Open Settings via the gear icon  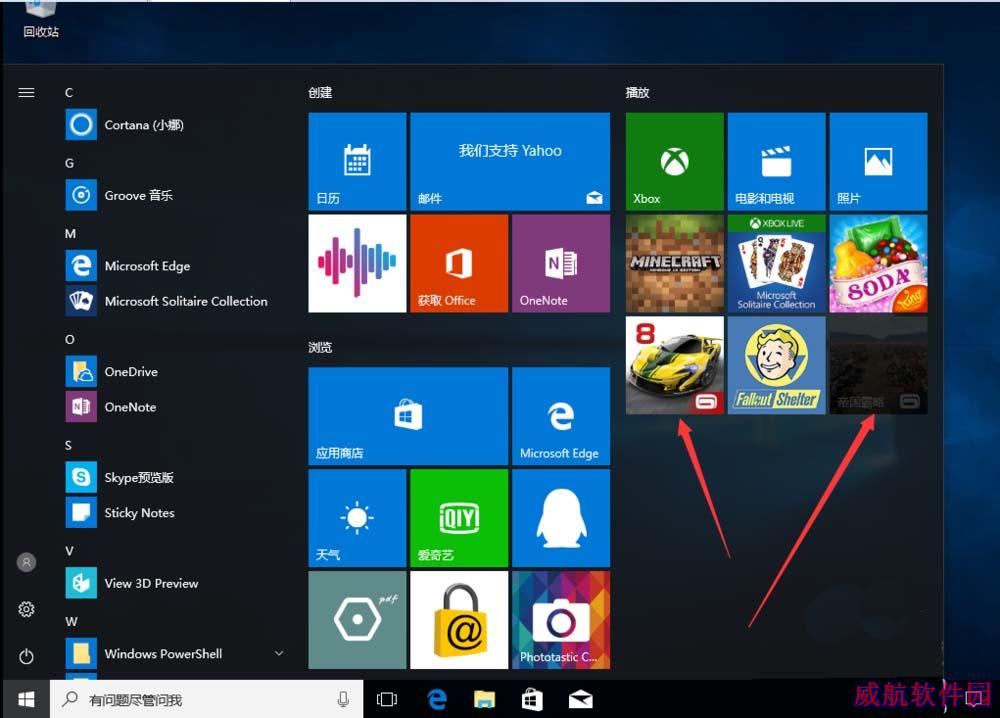coord(26,609)
